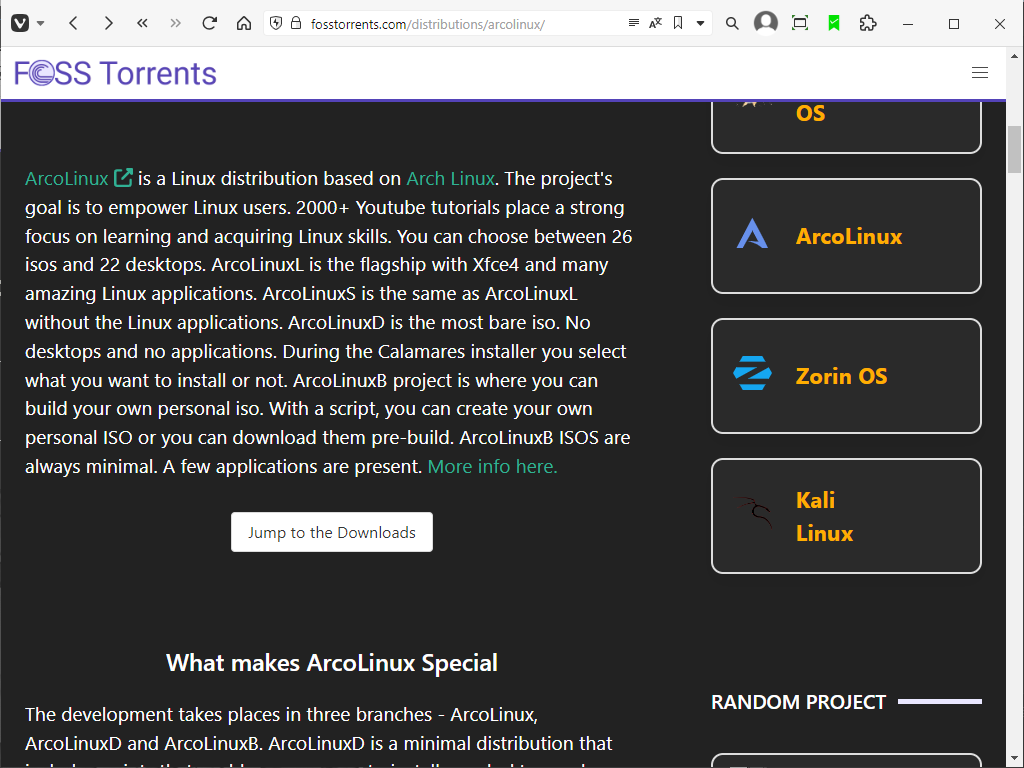Open the address bar history dropdown arrow
1024x768 pixels.
tap(700, 24)
